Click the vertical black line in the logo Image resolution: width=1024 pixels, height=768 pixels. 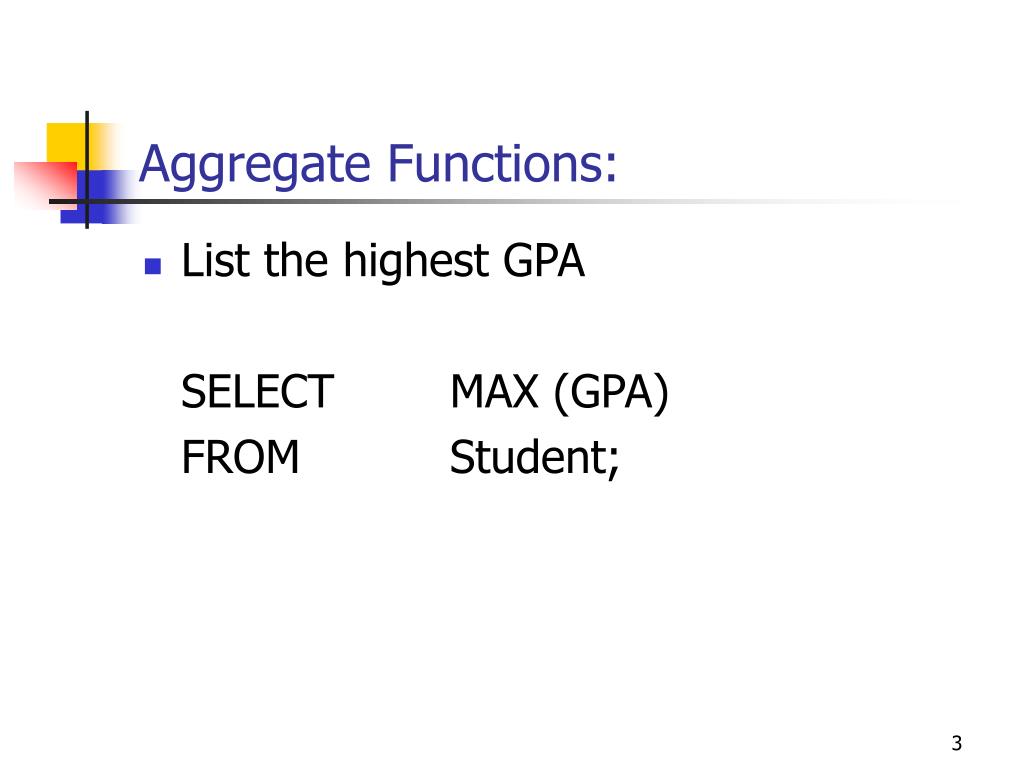[x=87, y=170]
